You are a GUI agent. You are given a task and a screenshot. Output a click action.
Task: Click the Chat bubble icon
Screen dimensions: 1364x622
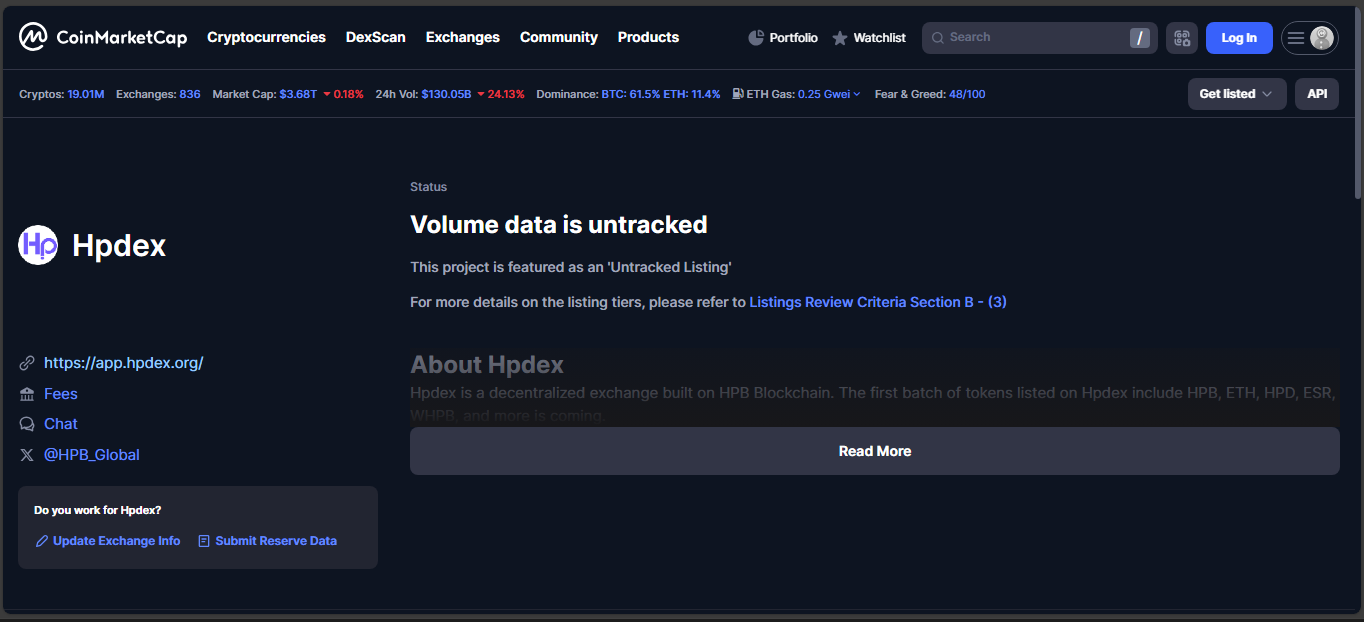tap(27, 424)
